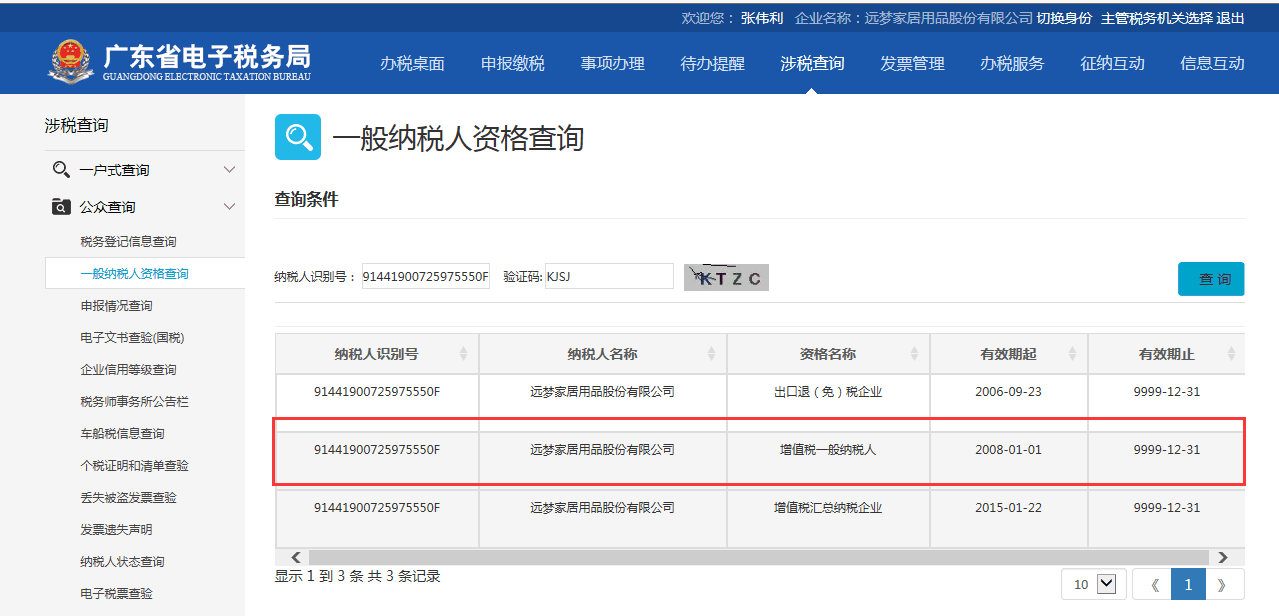Click the horizontal scrollbar right arrow
This screenshot has height=616, width=1279.
pyautogui.click(x=1222, y=557)
